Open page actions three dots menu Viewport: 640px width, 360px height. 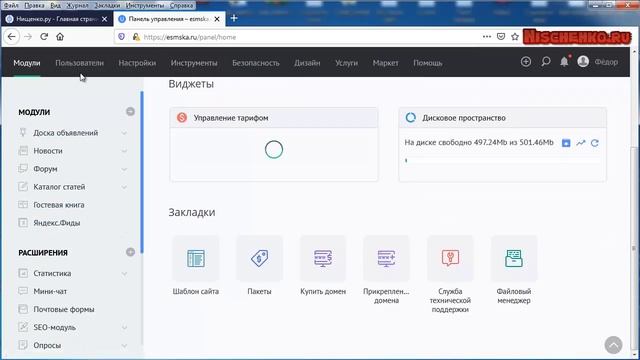(x=487, y=37)
